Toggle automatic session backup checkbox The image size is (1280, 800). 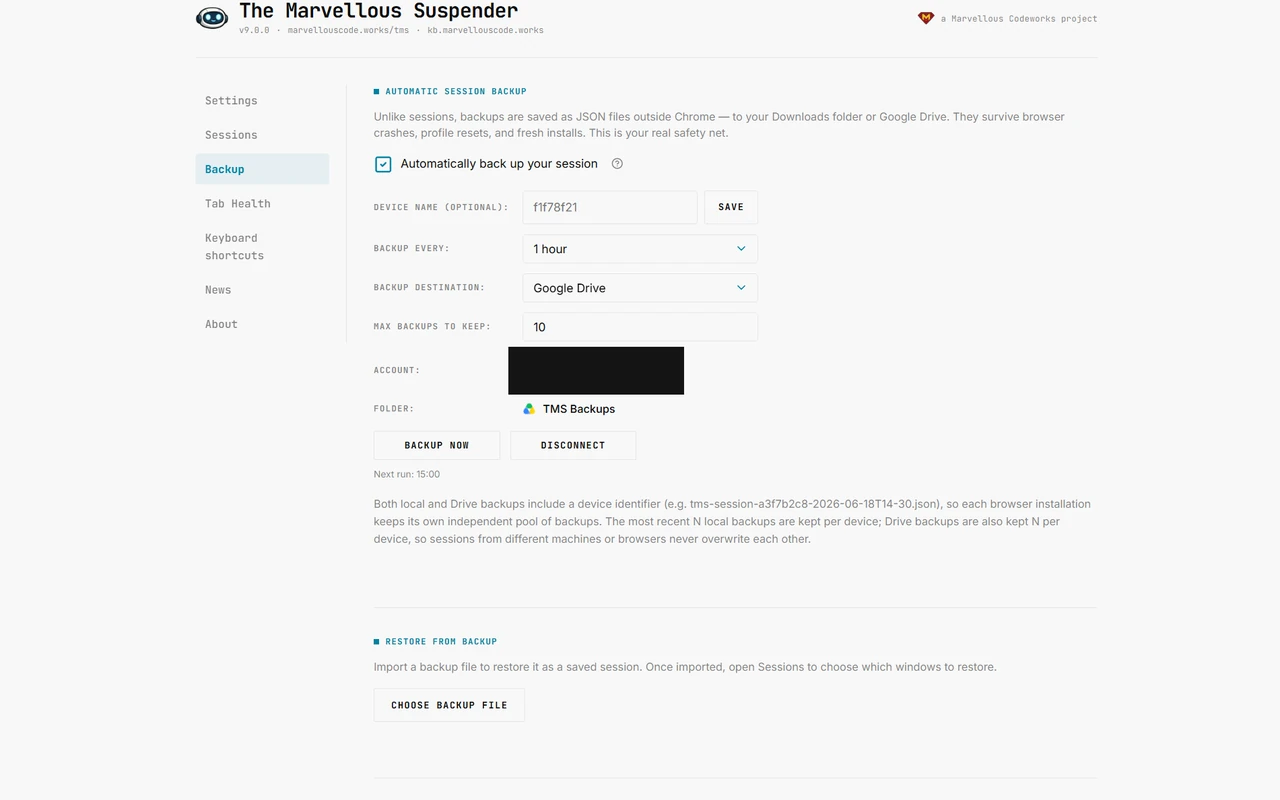tap(383, 164)
